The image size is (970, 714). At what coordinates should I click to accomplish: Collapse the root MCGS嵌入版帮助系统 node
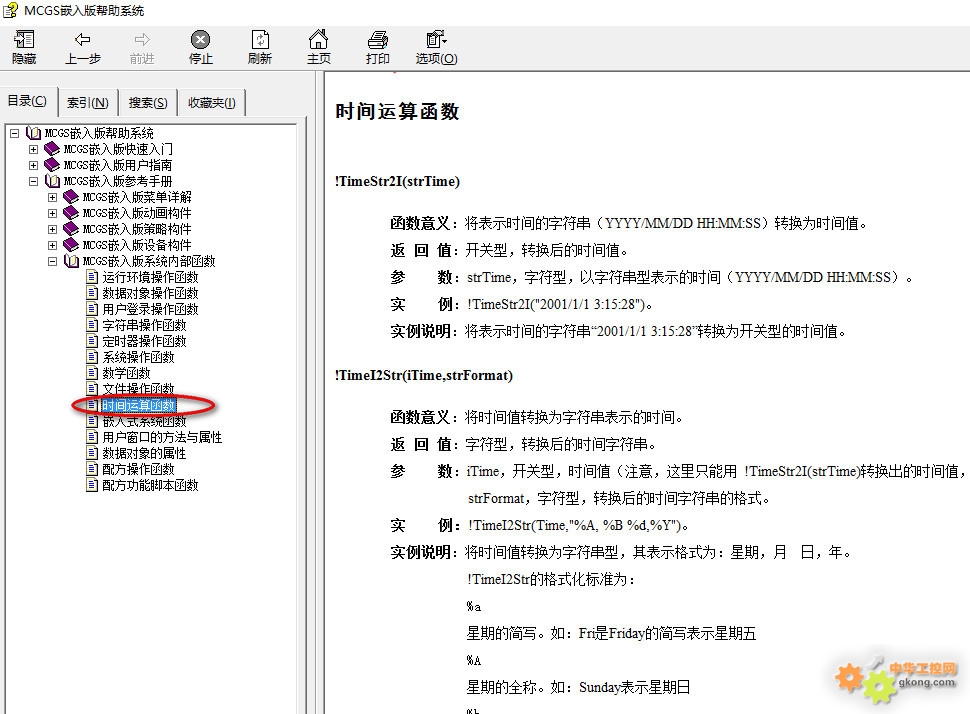tap(14, 133)
